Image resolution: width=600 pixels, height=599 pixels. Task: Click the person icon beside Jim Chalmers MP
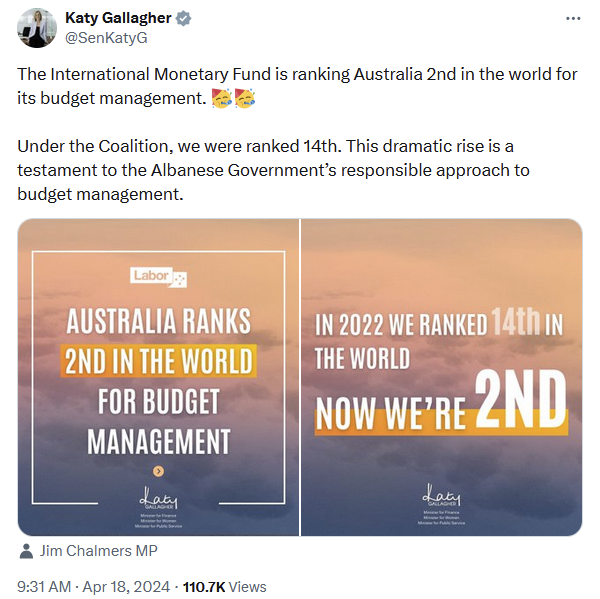tap(25, 551)
